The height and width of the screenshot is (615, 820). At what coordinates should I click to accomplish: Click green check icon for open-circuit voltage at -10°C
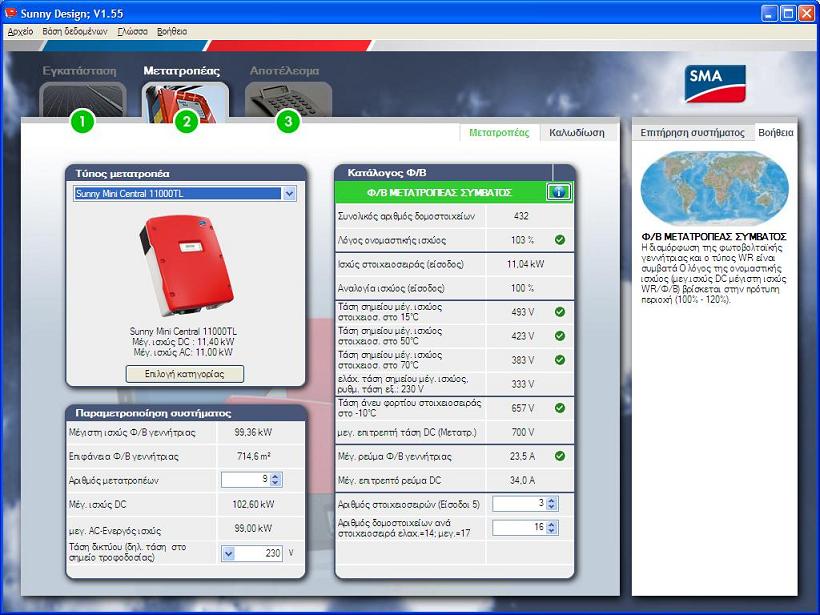click(x=560, y=408)
